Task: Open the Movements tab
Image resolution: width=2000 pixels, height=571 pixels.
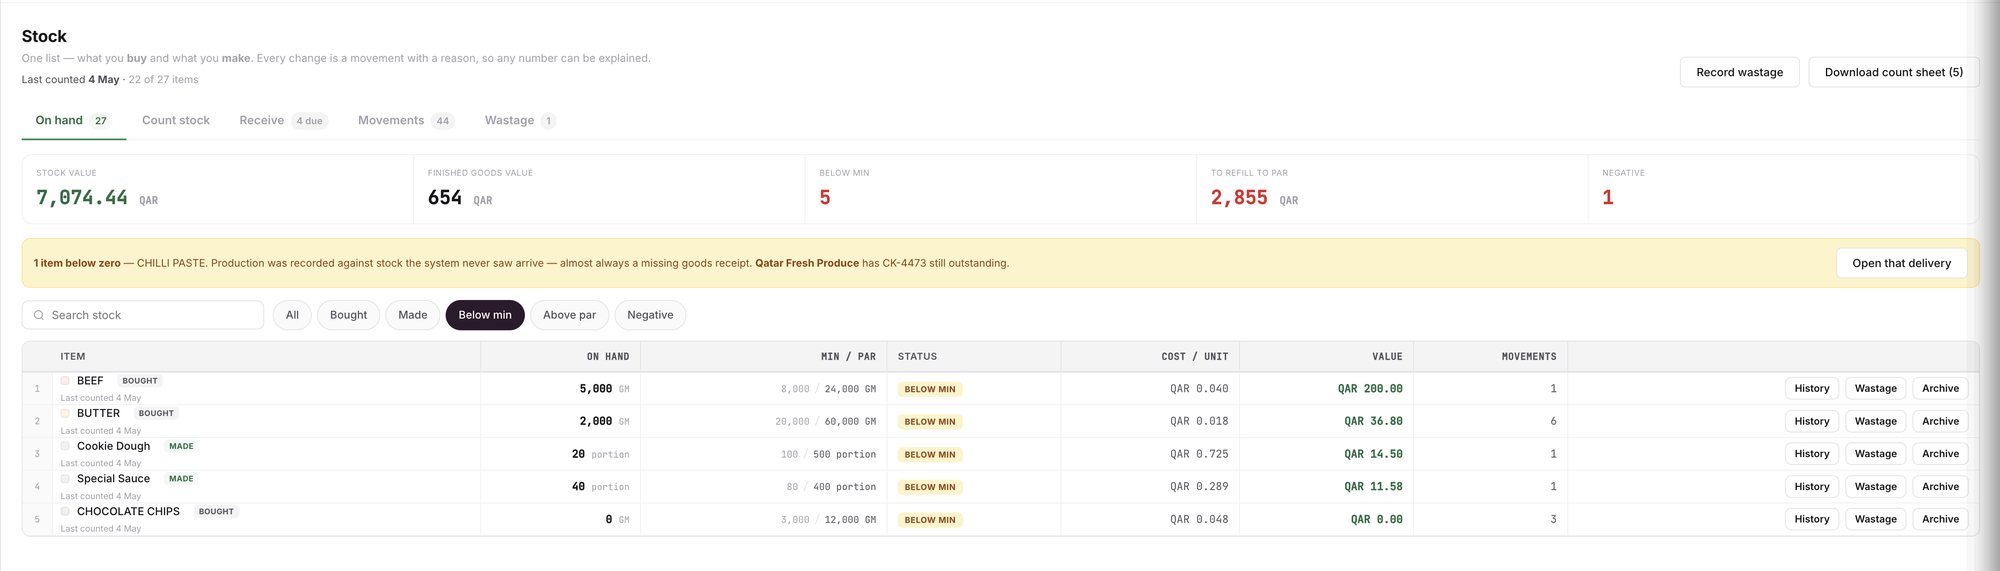Action: (406, 120)
